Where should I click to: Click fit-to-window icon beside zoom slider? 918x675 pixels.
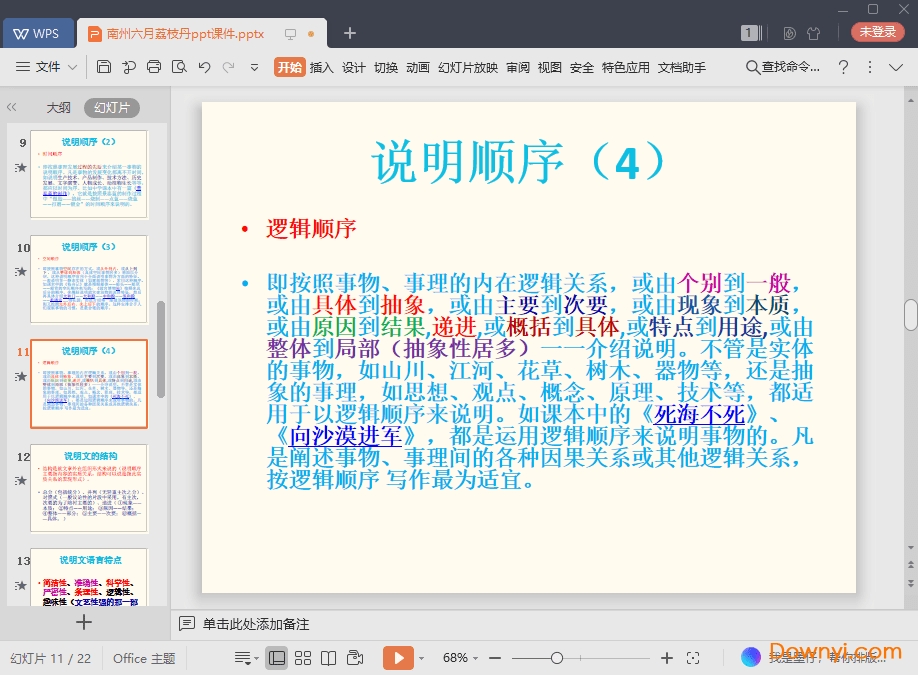tap(693, 658)
